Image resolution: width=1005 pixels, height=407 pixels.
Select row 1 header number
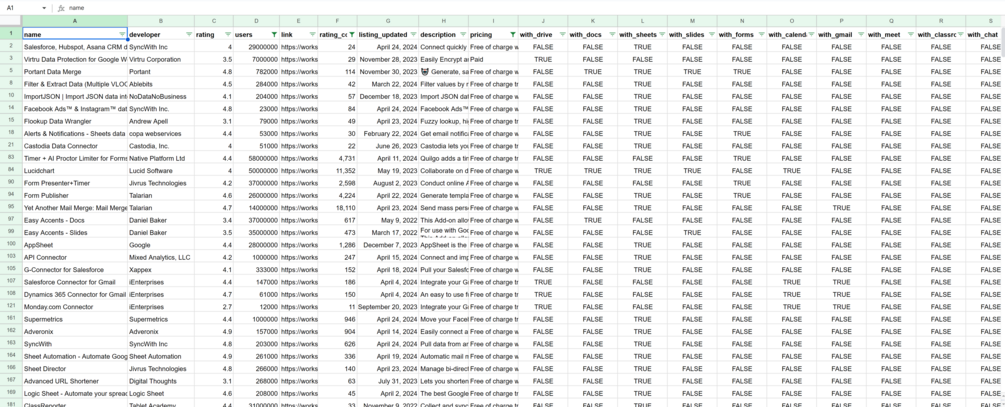11,34
